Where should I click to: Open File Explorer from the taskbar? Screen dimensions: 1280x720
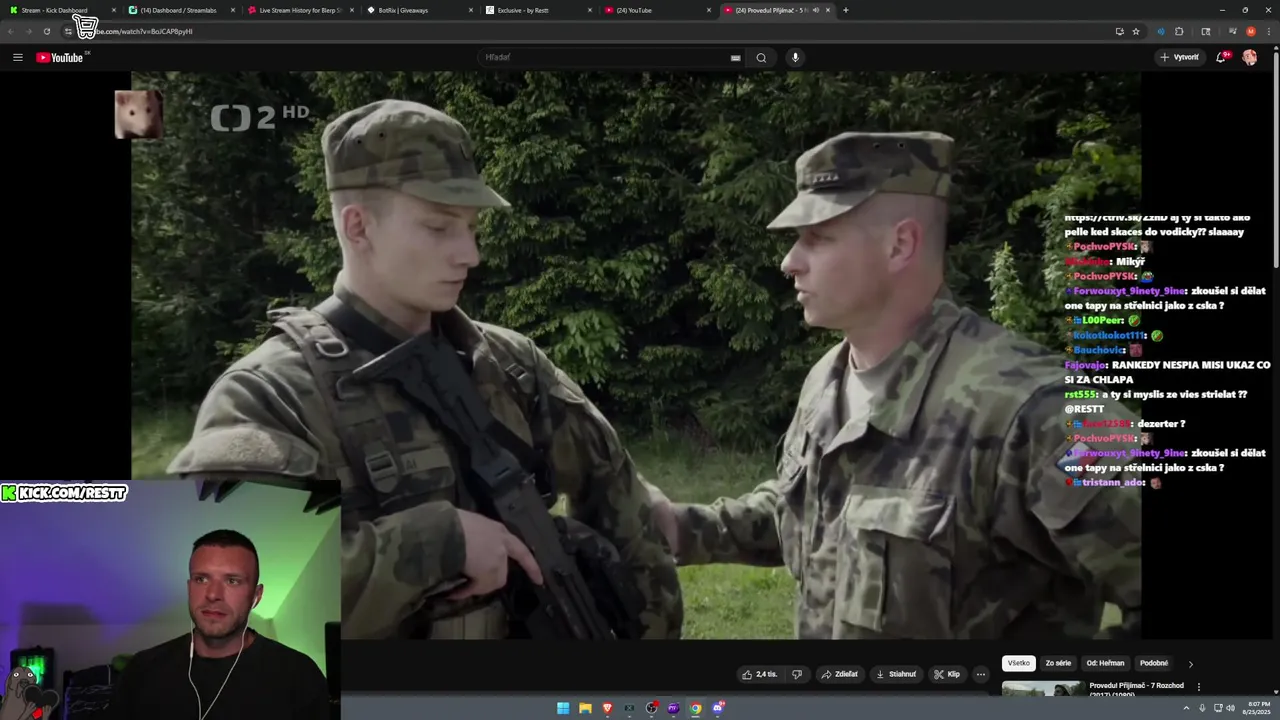585,708
